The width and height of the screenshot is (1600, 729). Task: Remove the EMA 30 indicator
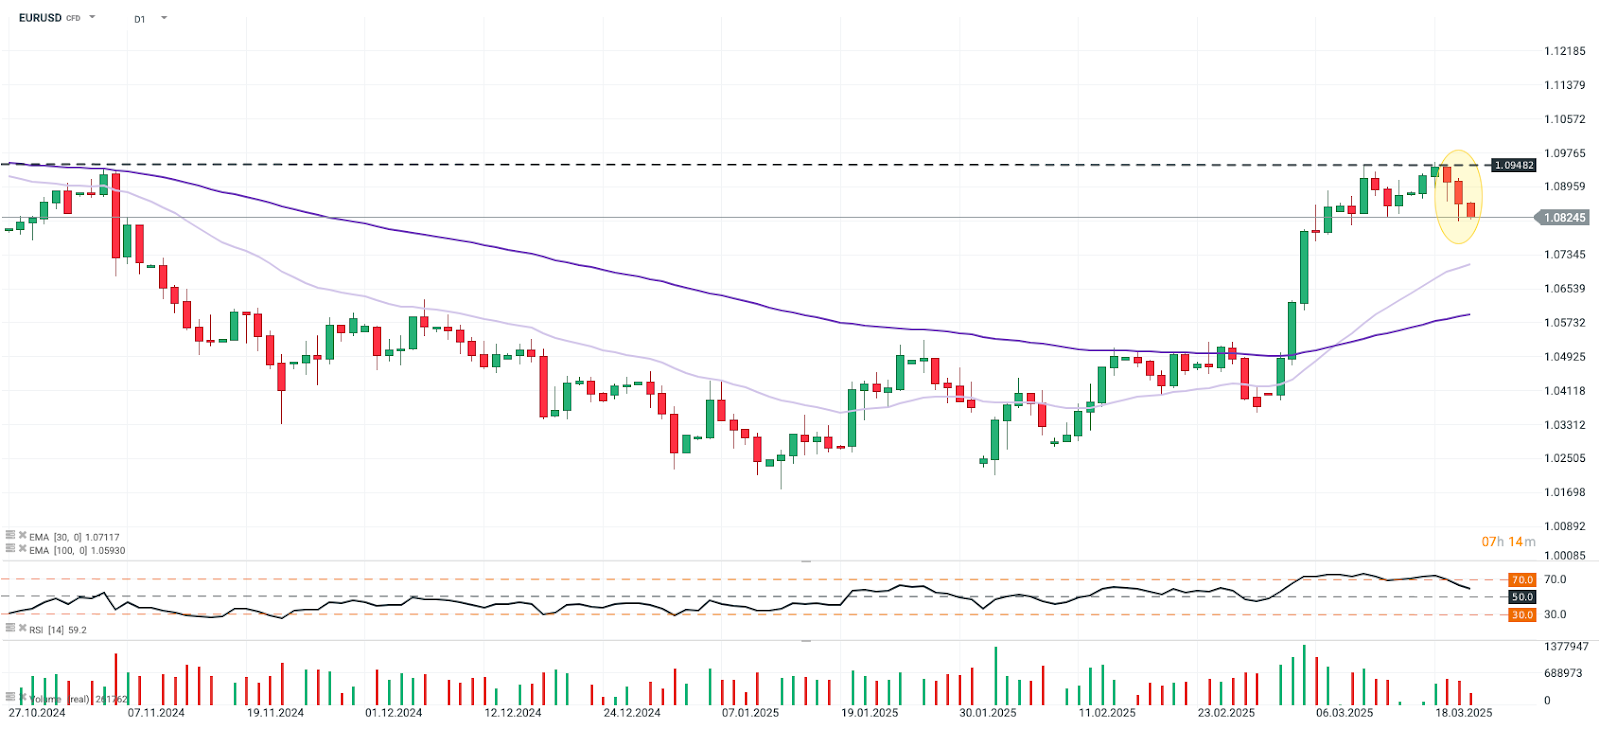22,536
